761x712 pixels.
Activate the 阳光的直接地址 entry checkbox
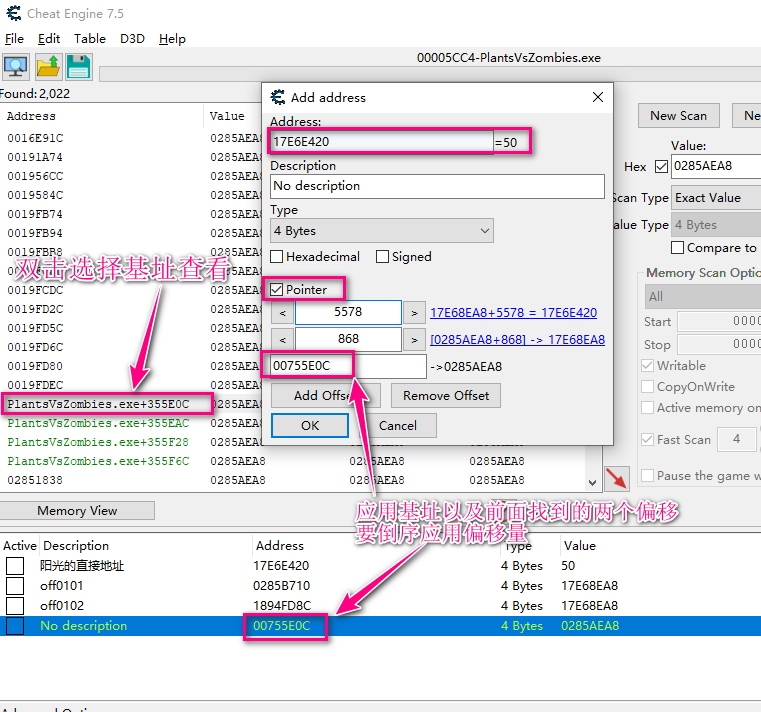pyautogui.click(x=15, y=566)
